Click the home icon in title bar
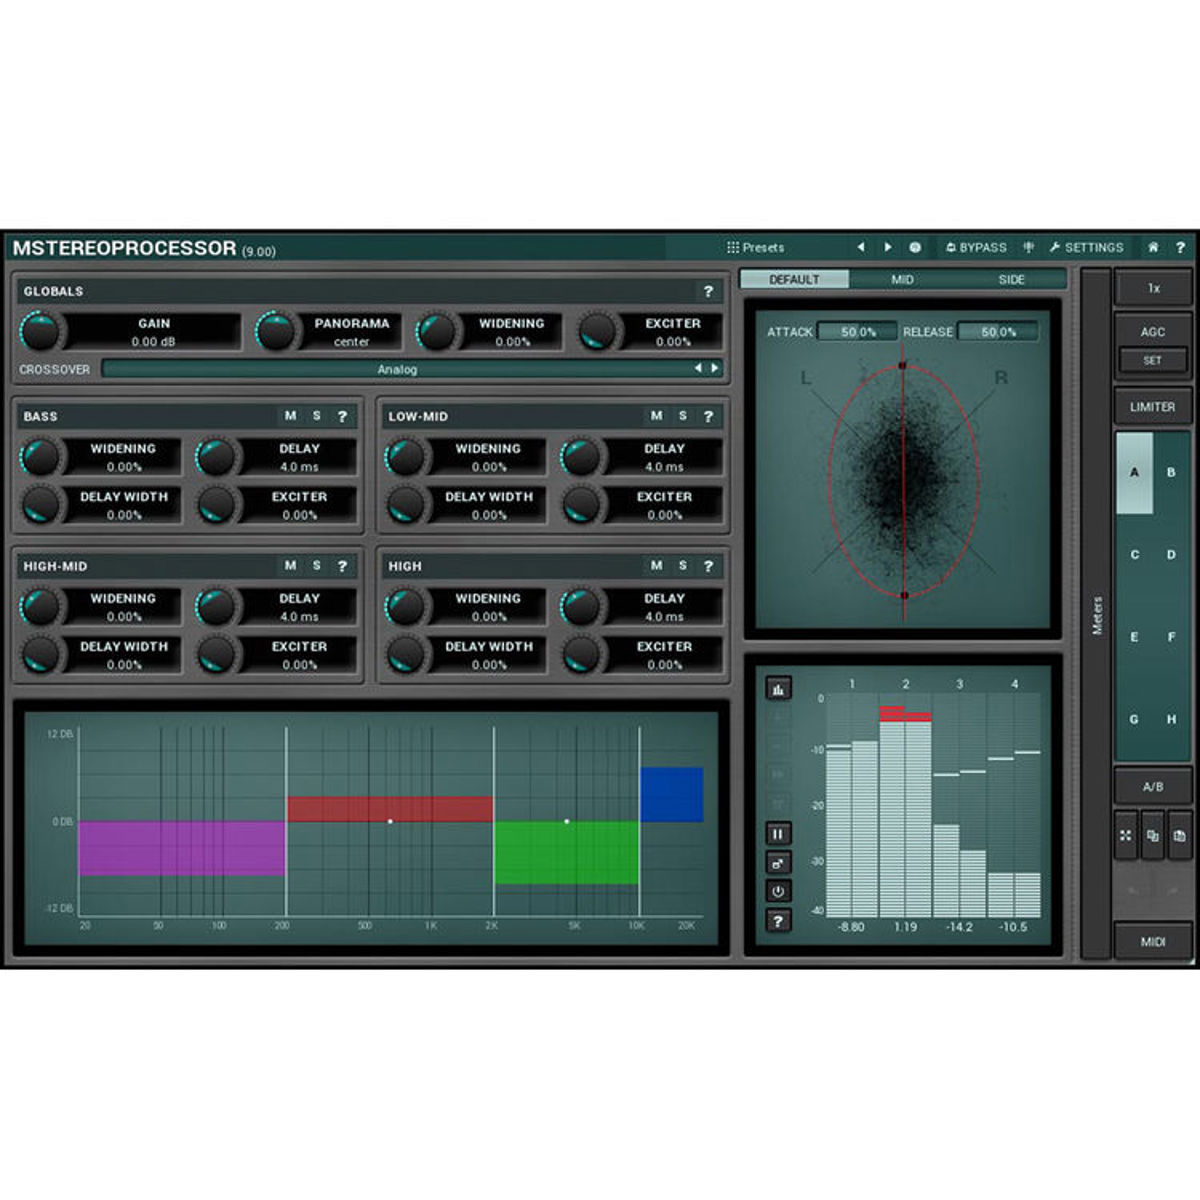 (1153, 247)
